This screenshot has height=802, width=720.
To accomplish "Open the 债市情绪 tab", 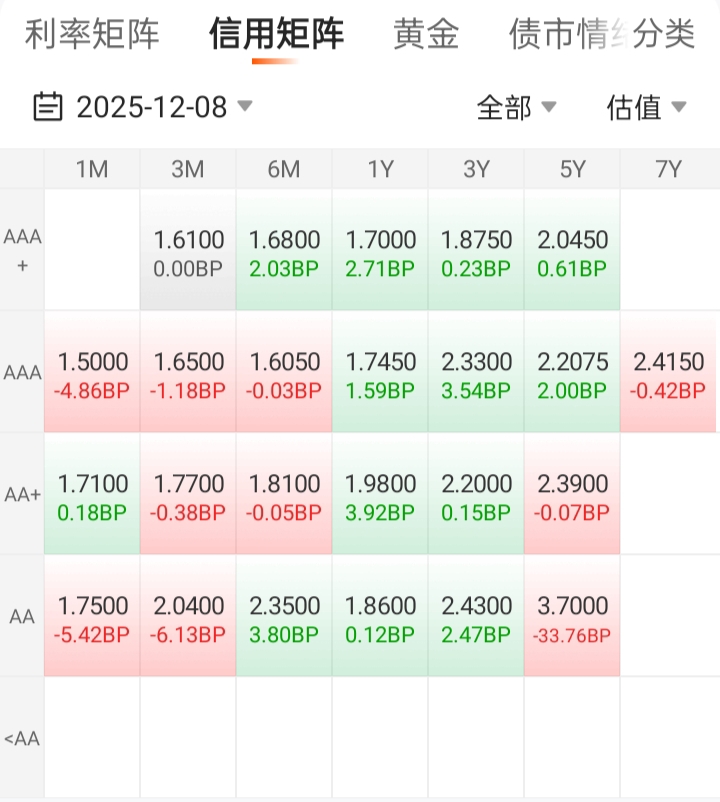I will (x=555, y=35).
